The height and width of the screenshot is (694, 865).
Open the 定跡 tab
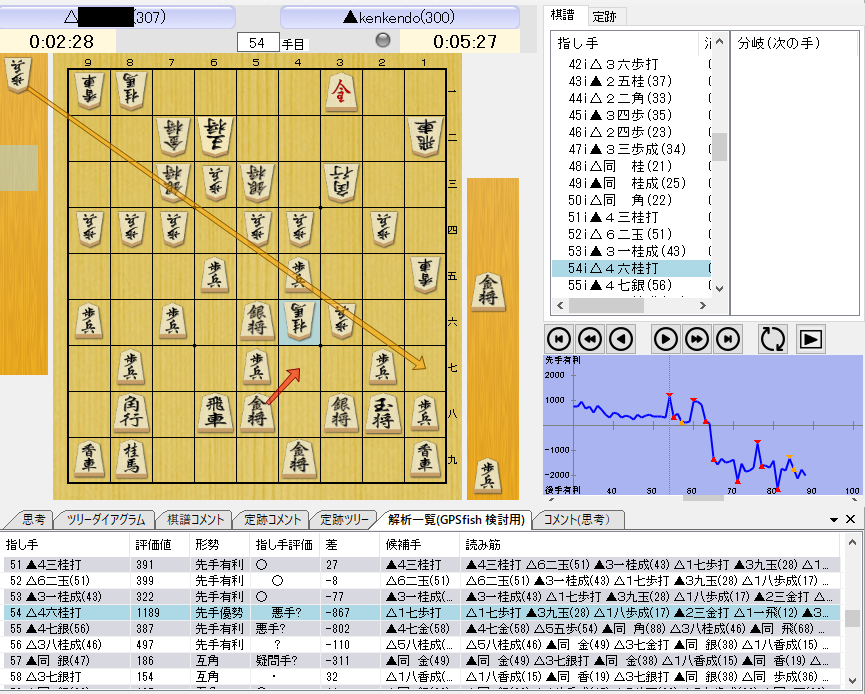[x=605, y=17]
